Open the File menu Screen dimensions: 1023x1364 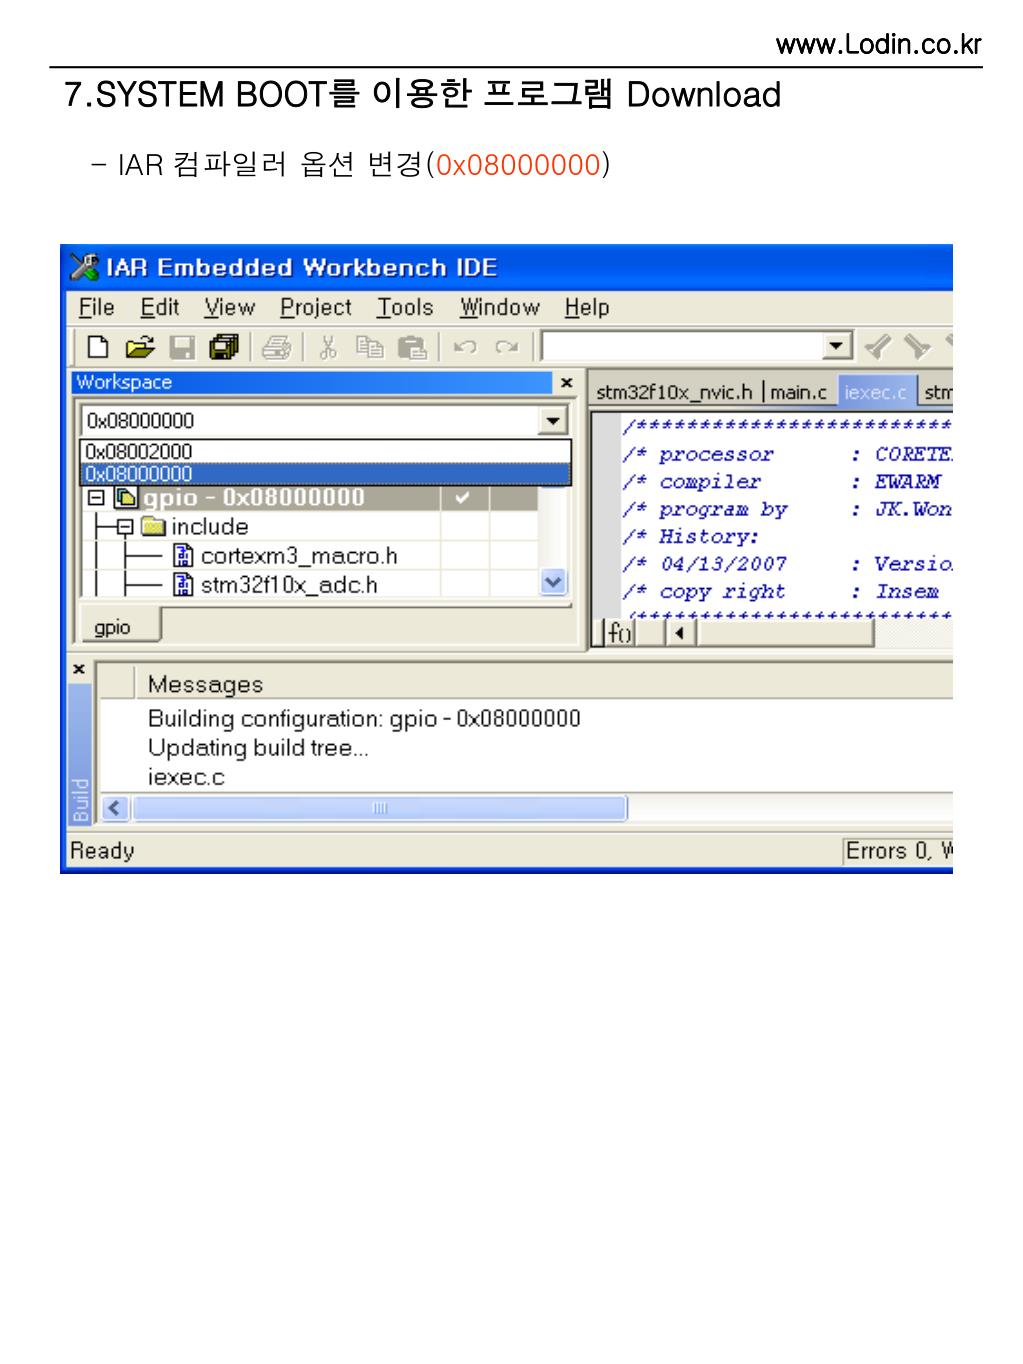pyautogui.click(x=96, y=307)
